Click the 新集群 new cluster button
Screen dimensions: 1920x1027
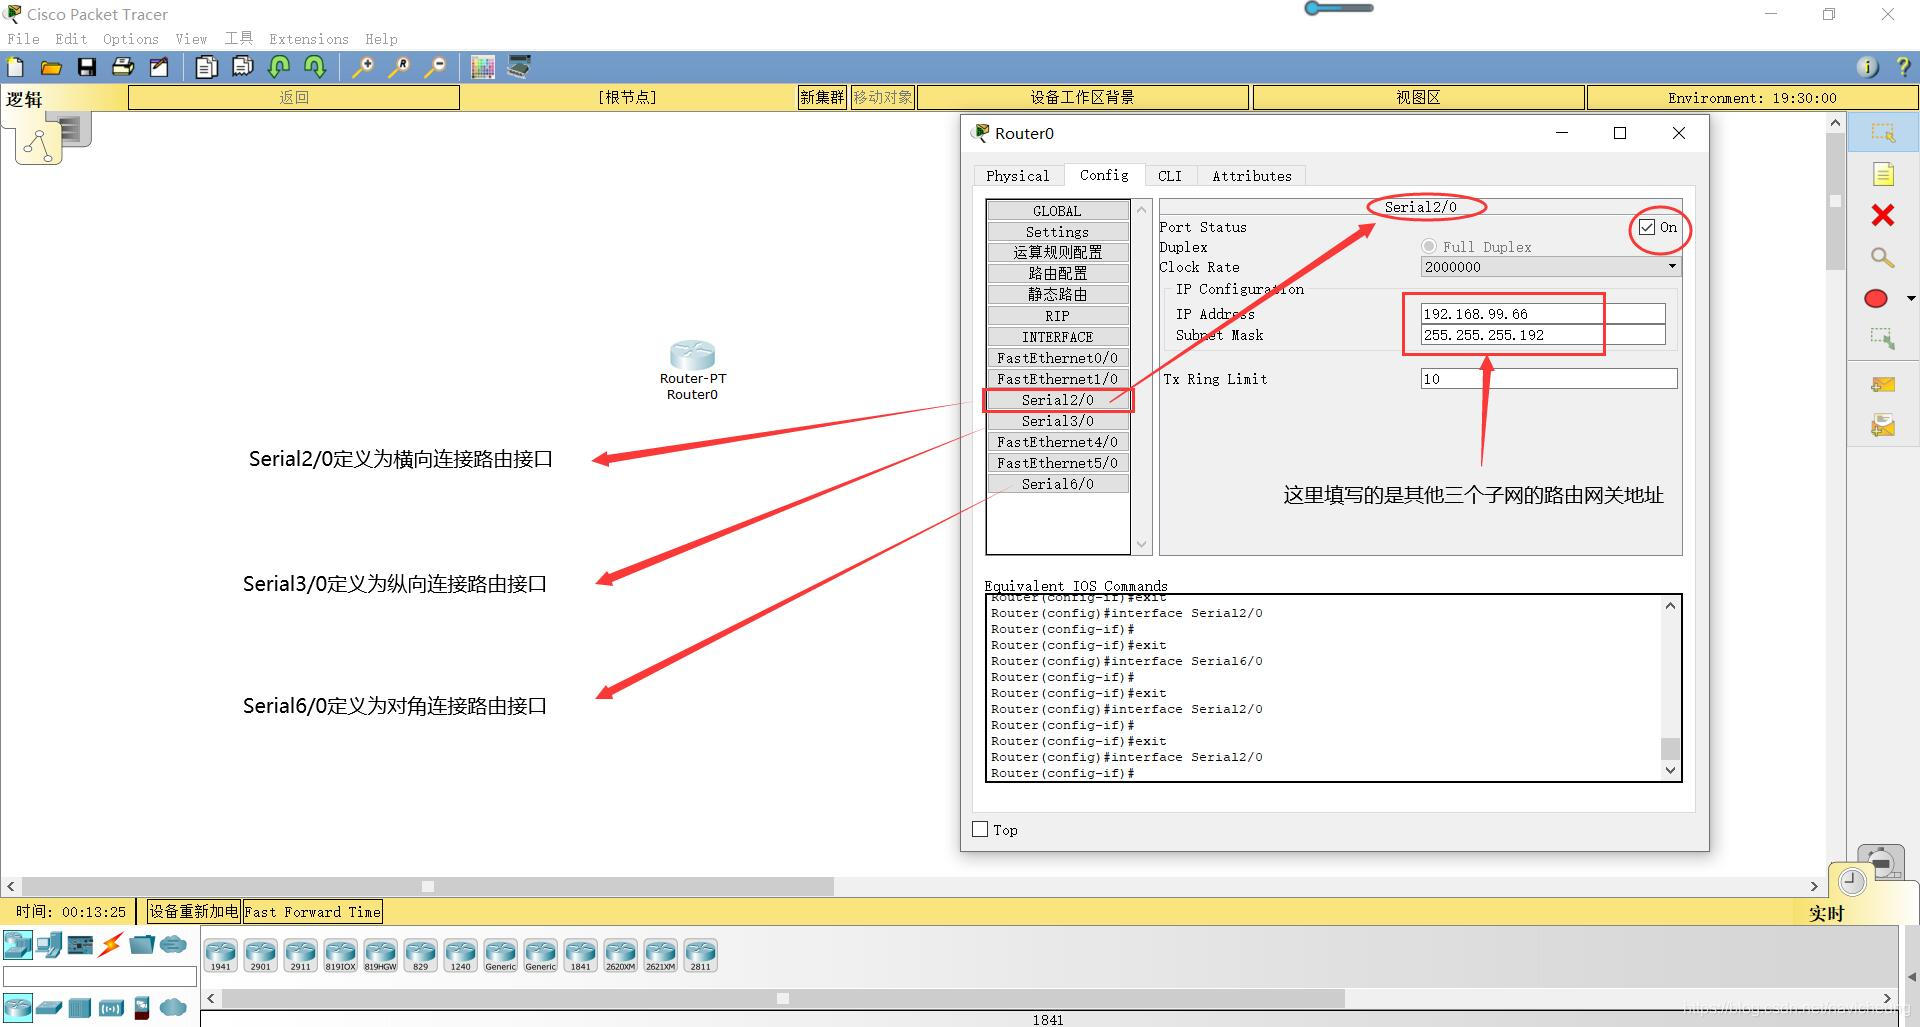click(x=822, y=97)
